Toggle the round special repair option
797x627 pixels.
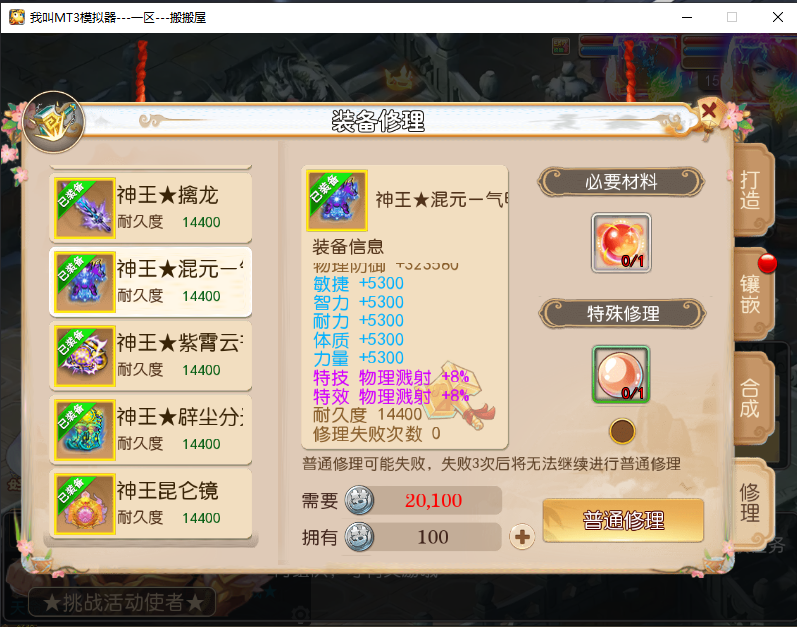(622, 431)
